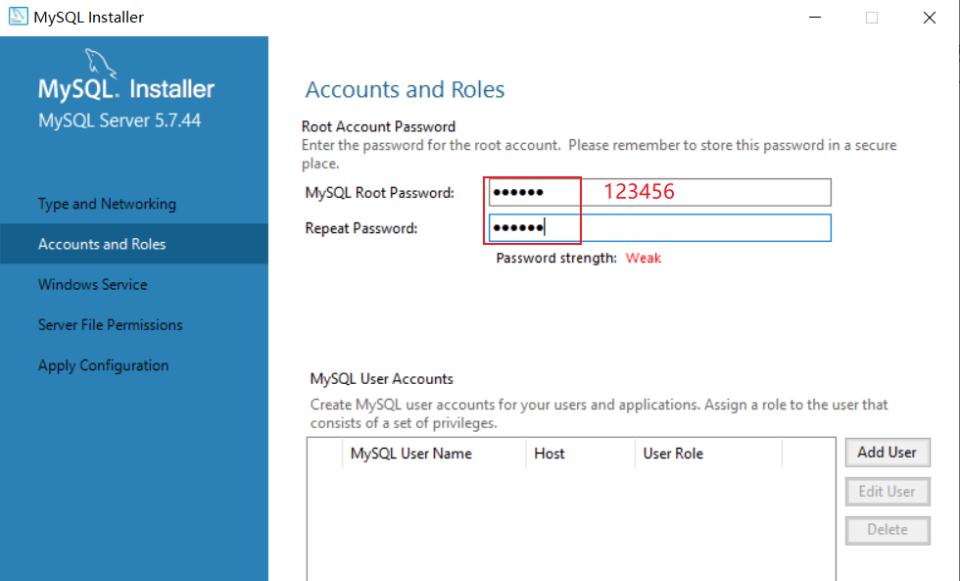Click the MySQL User Name column header

tap(433, 454)
